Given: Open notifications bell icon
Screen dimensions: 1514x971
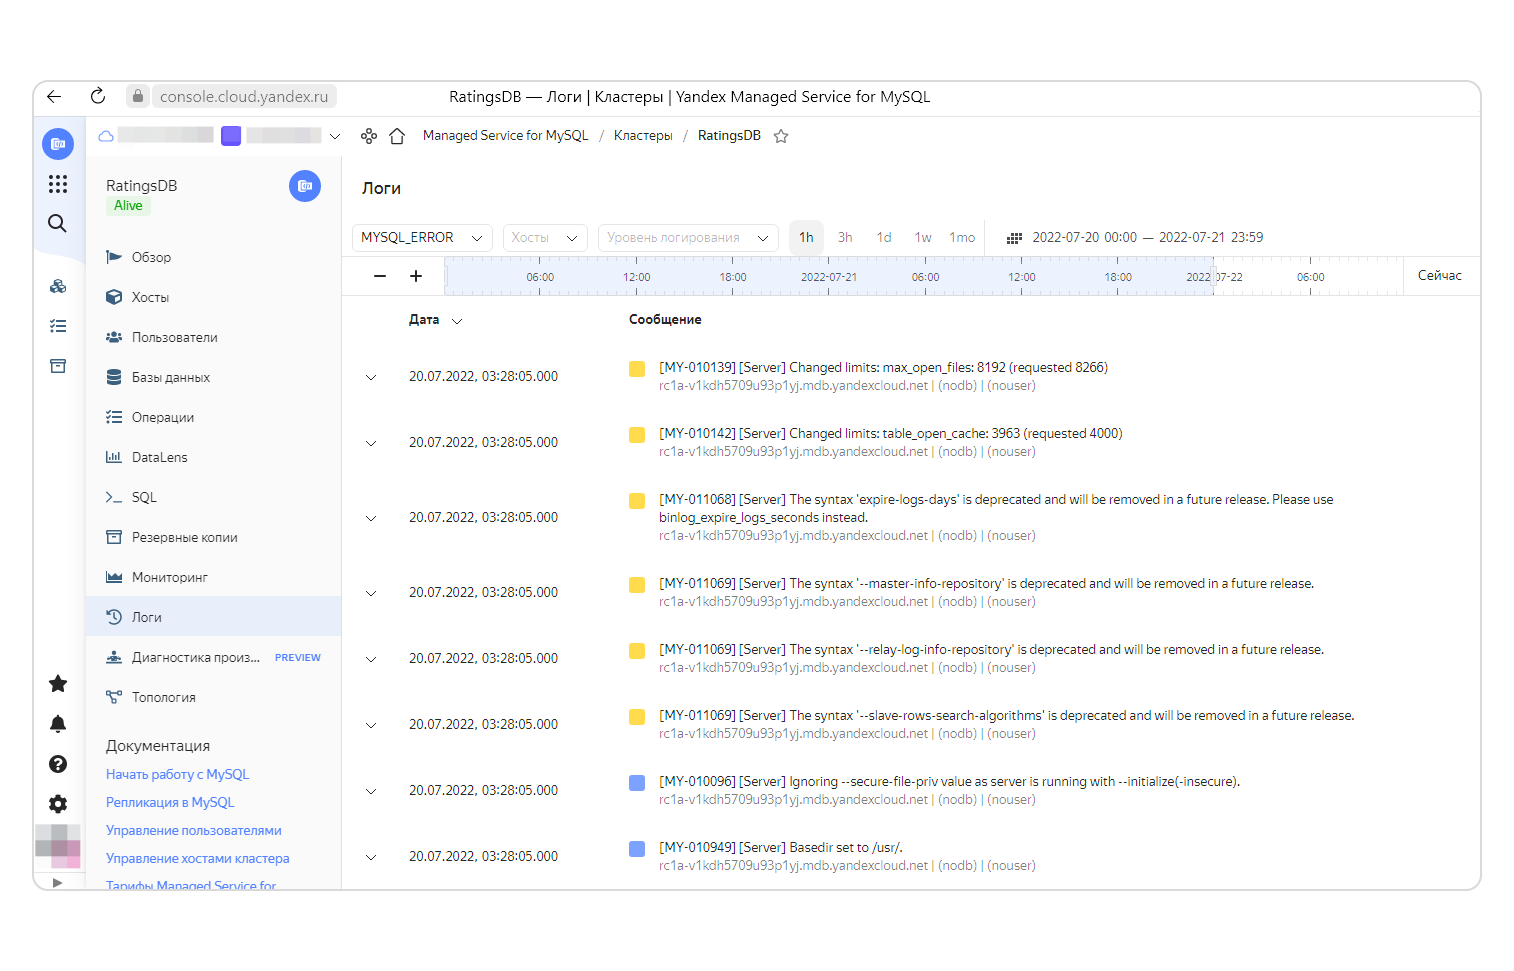Looking at the screenshot, I should 58,723.
